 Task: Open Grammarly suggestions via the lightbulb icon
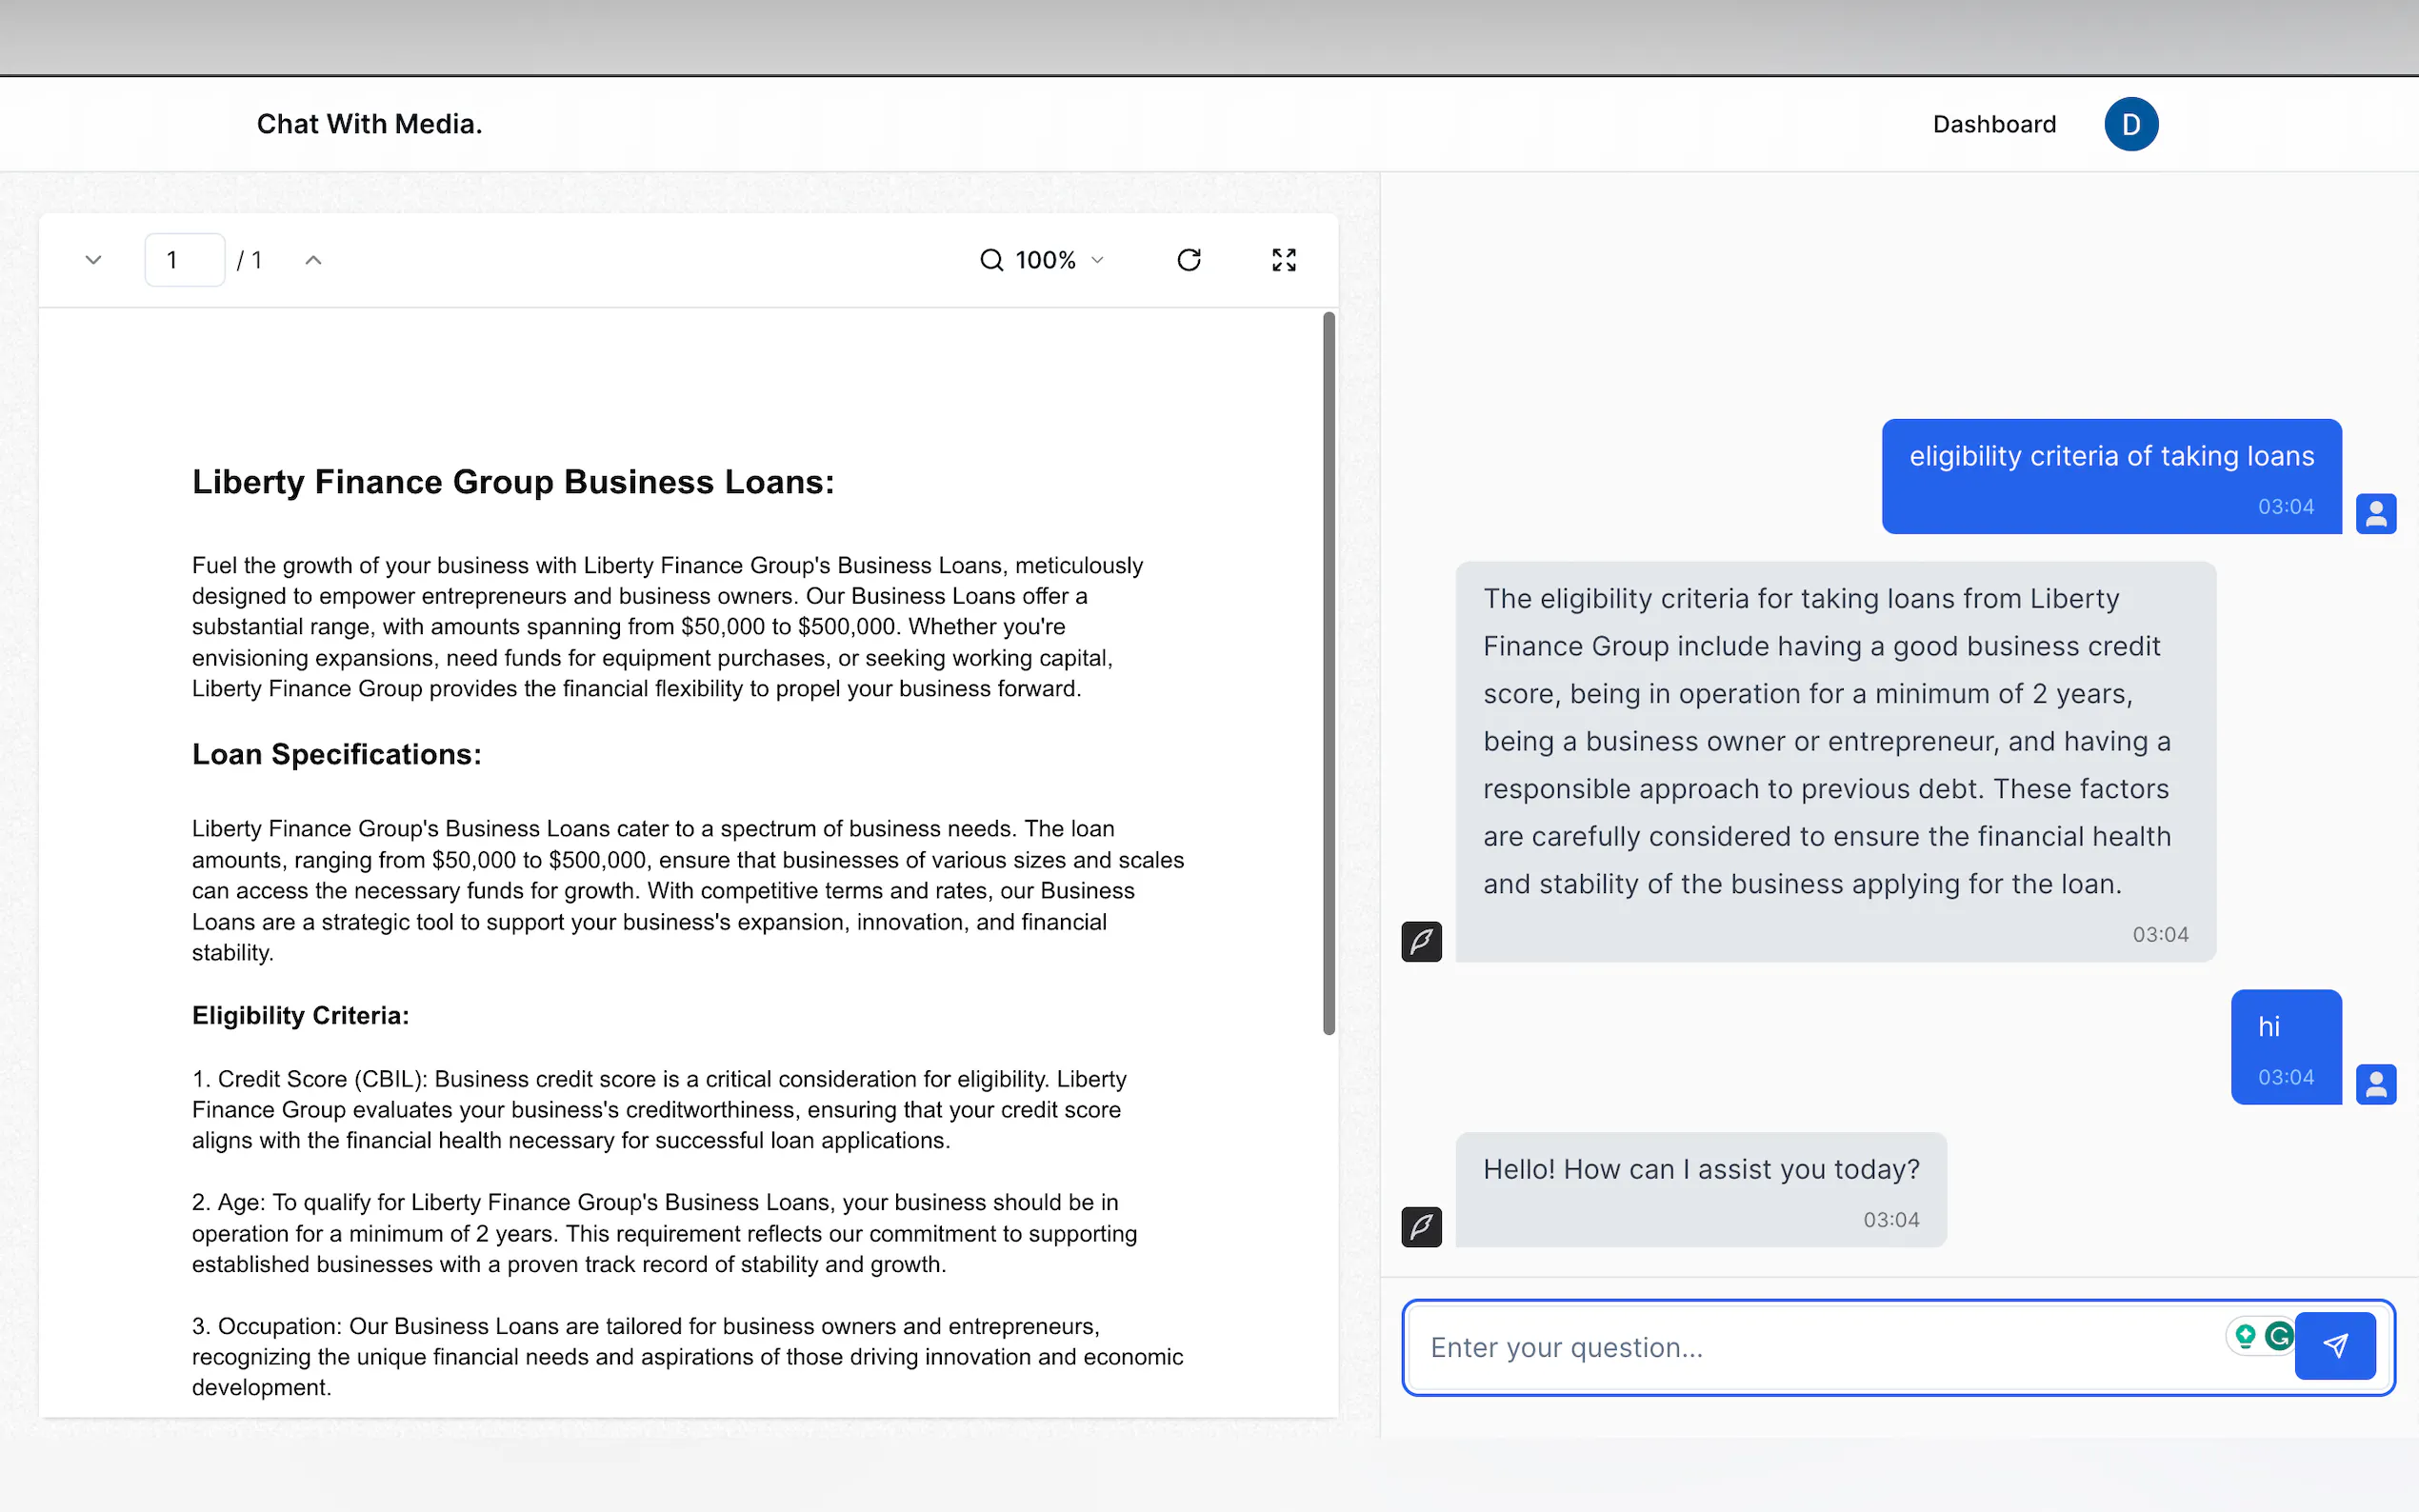[2243, 1335]
